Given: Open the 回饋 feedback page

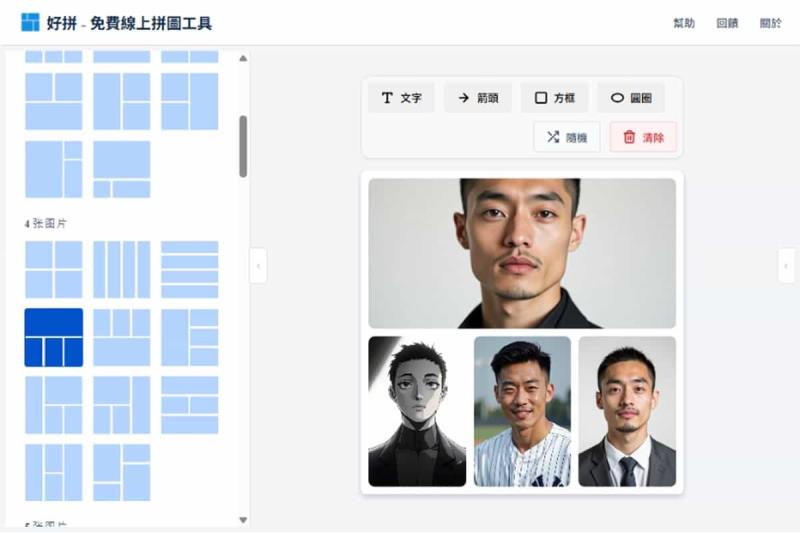Looking at the screenshot, I should pyautogui.click(x=727, y=23).
